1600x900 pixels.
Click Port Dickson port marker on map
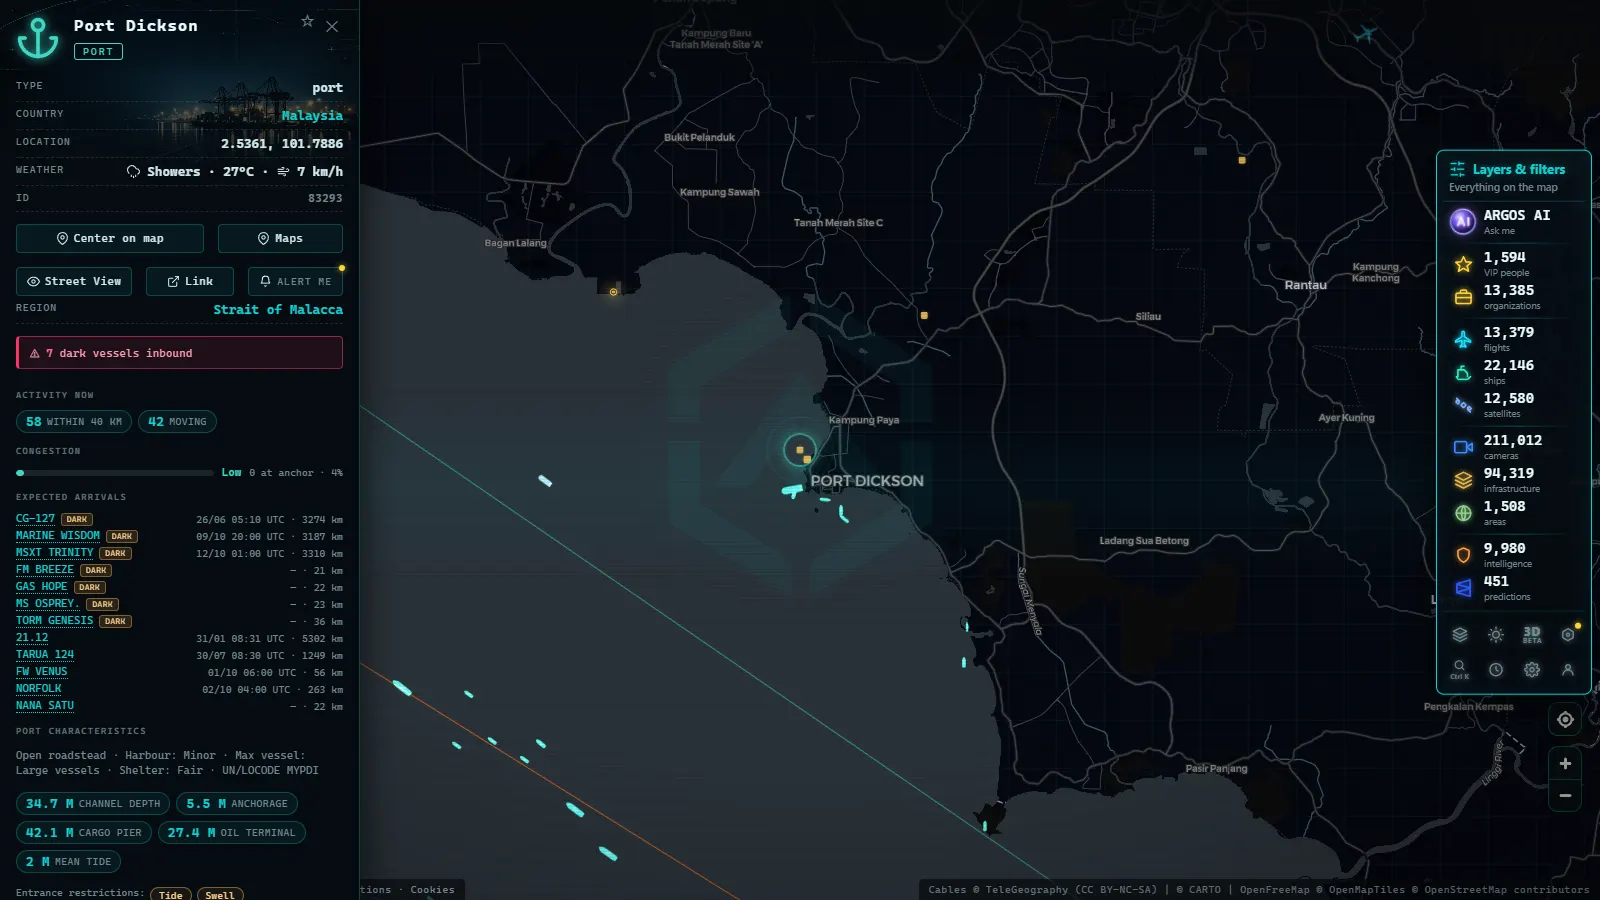point(800,451)
